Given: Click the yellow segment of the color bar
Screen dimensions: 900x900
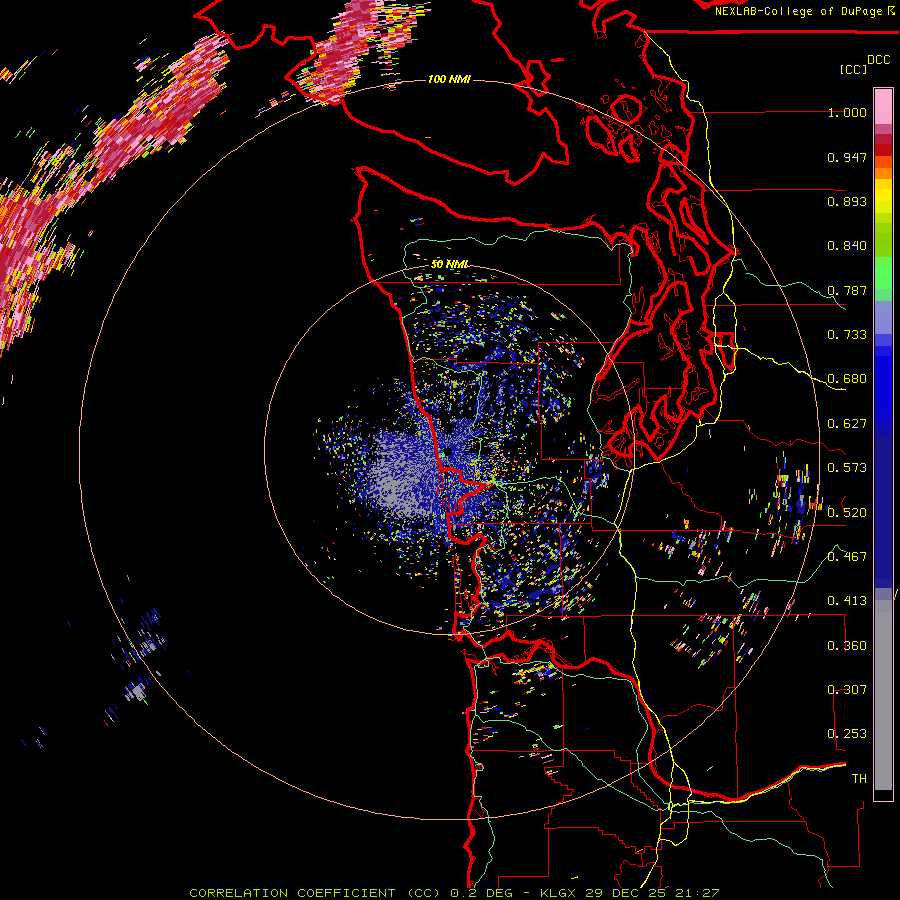Looking at the screenshot, I should 883,196.
